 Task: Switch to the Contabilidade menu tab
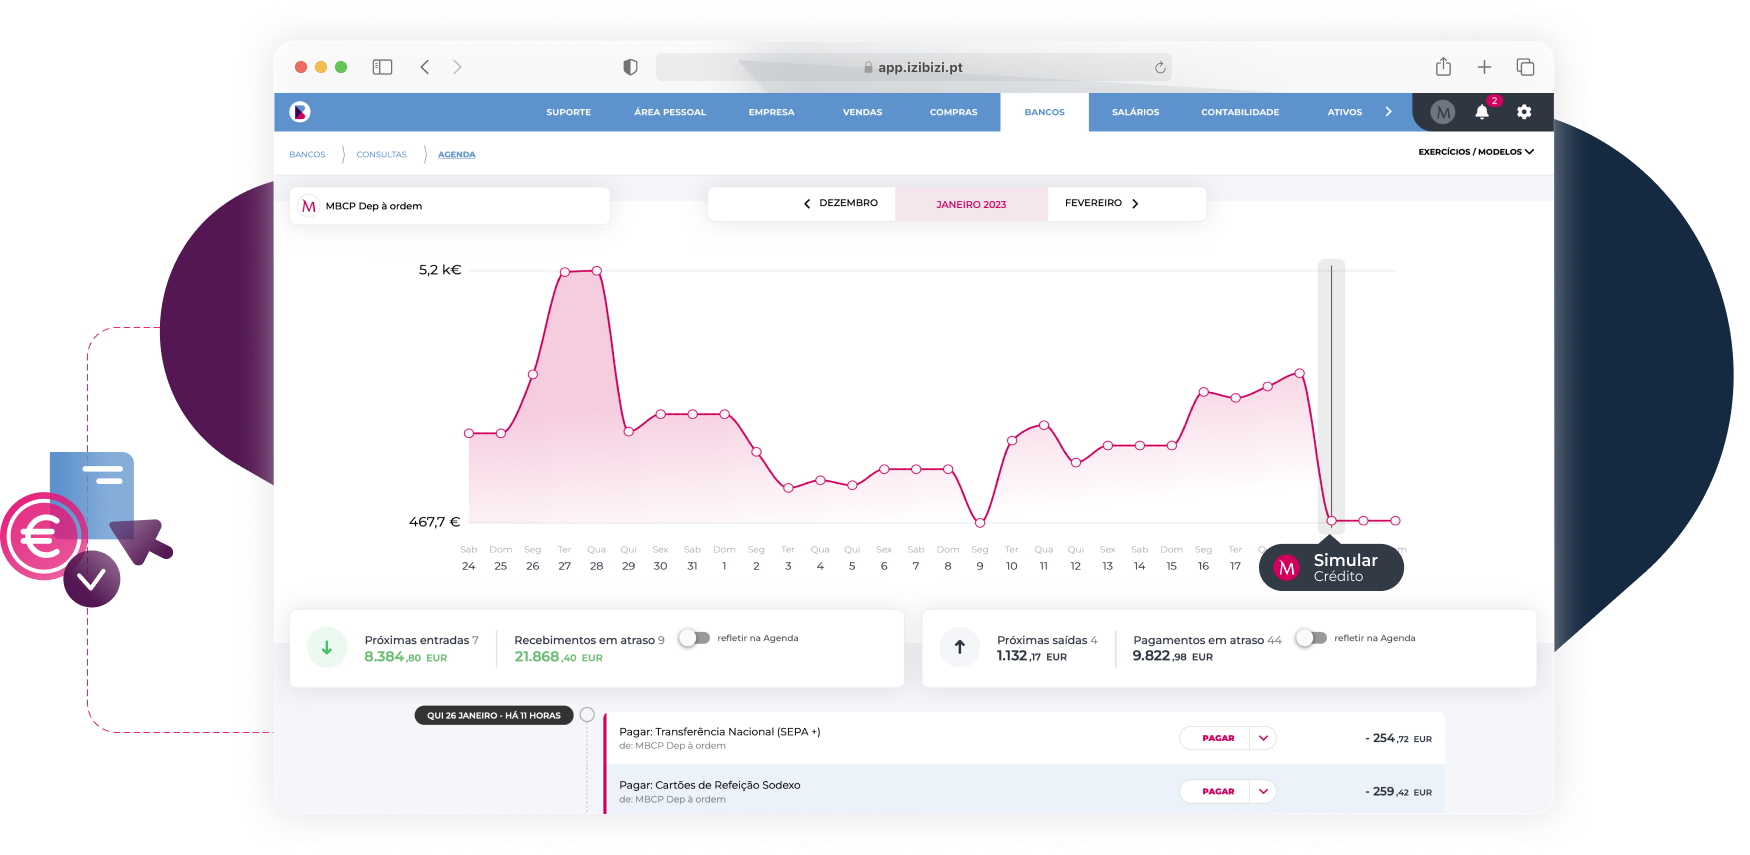[1240, 112]
